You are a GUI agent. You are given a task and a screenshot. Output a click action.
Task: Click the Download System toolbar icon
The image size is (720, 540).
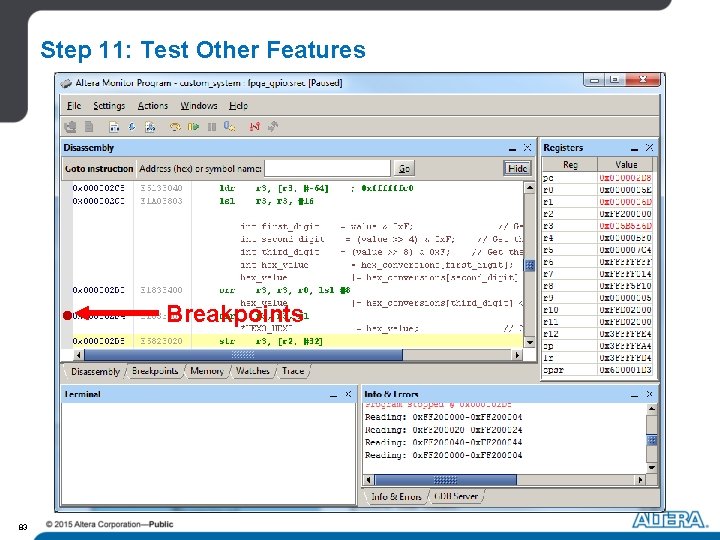71,126
